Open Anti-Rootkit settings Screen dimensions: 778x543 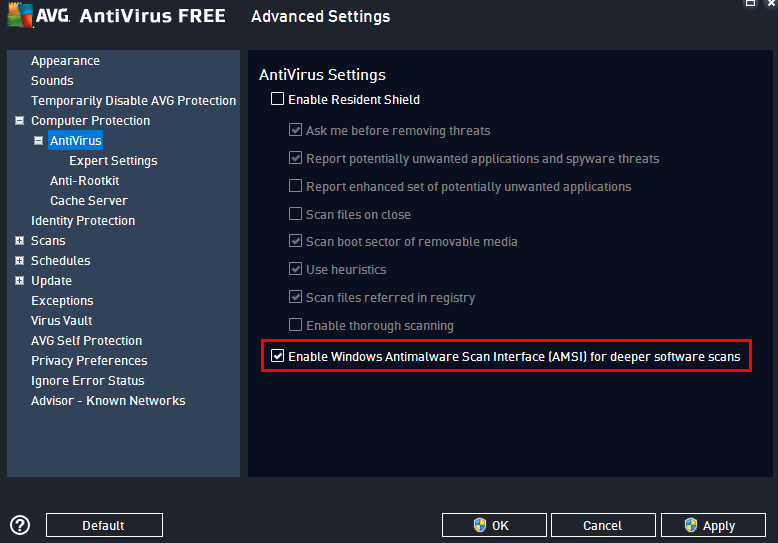84,181
